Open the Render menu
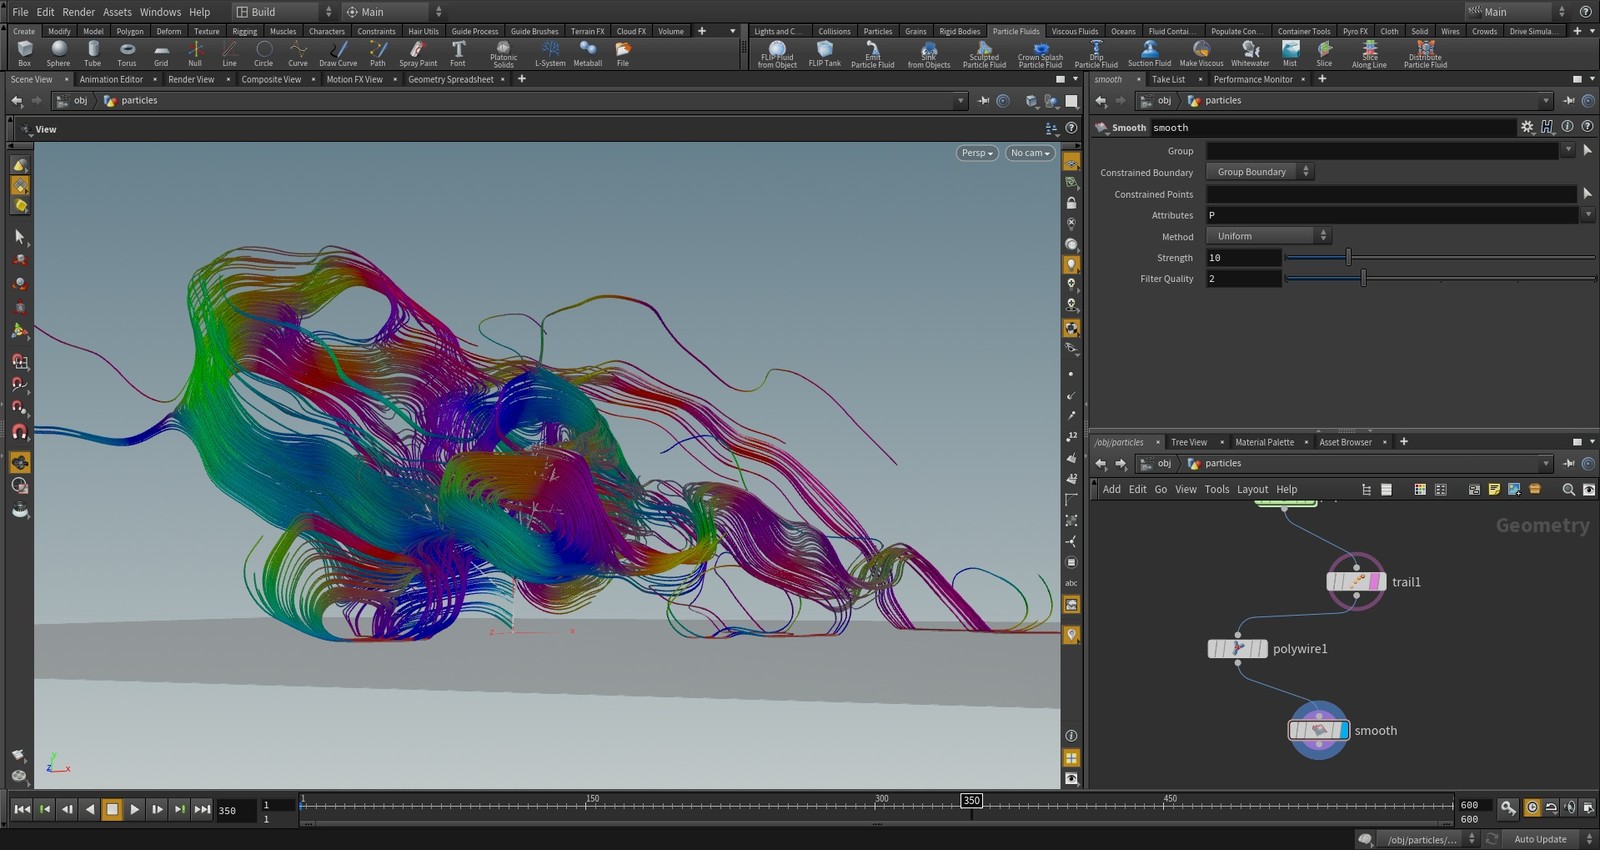1600x850 pixels. click(79, 12)
